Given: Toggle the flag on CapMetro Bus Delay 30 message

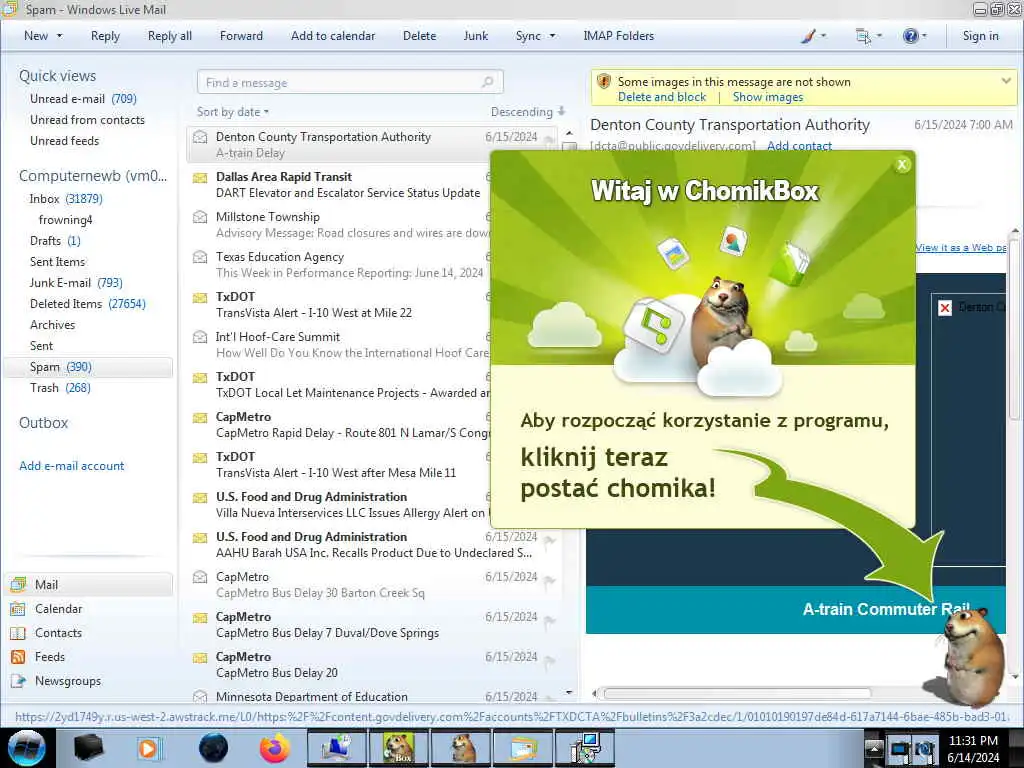Looking at the screenshot, I should point(550,580).
